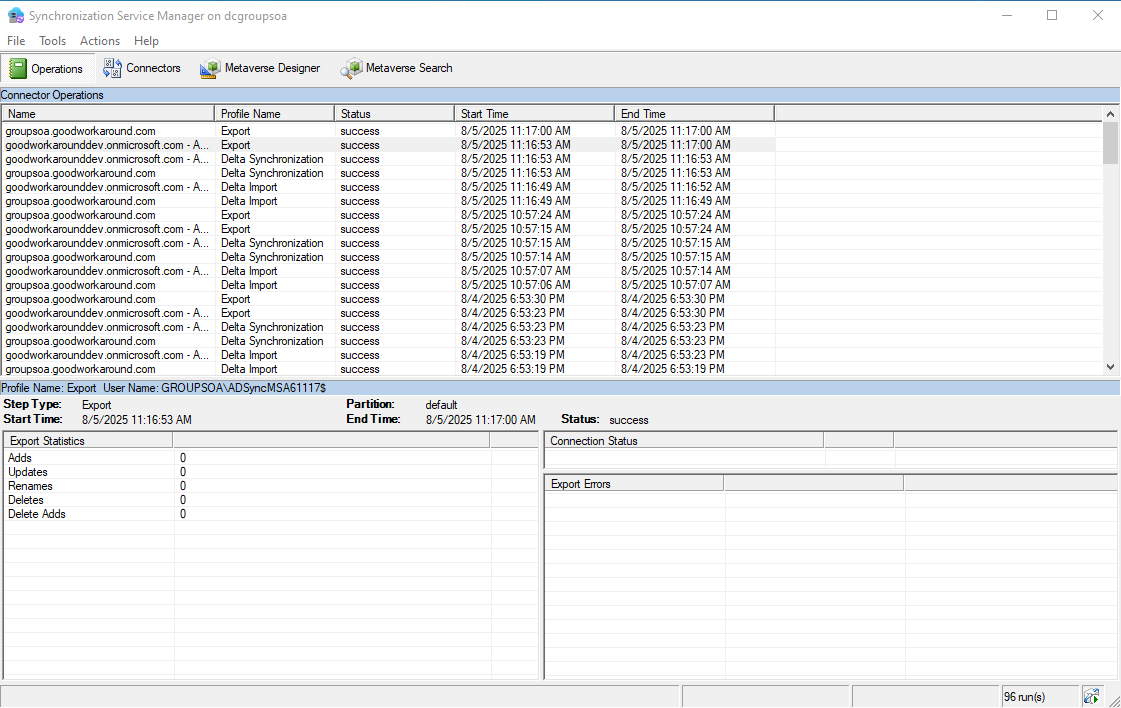
Task: Click the Export Errors column header
Action: point(633,484)
